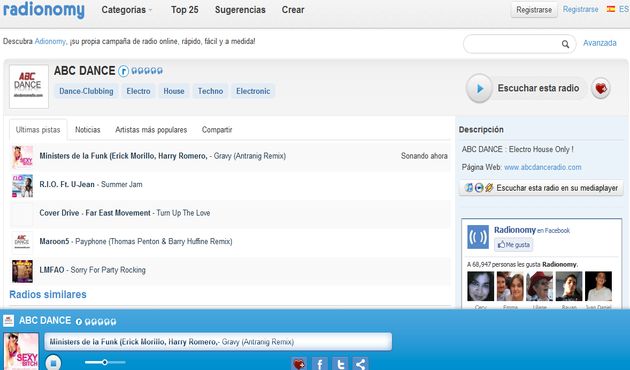Select 'Maroon5 - Payphone' track text
Viewport: 630px width, 370px height.
(x=136, y=241)
